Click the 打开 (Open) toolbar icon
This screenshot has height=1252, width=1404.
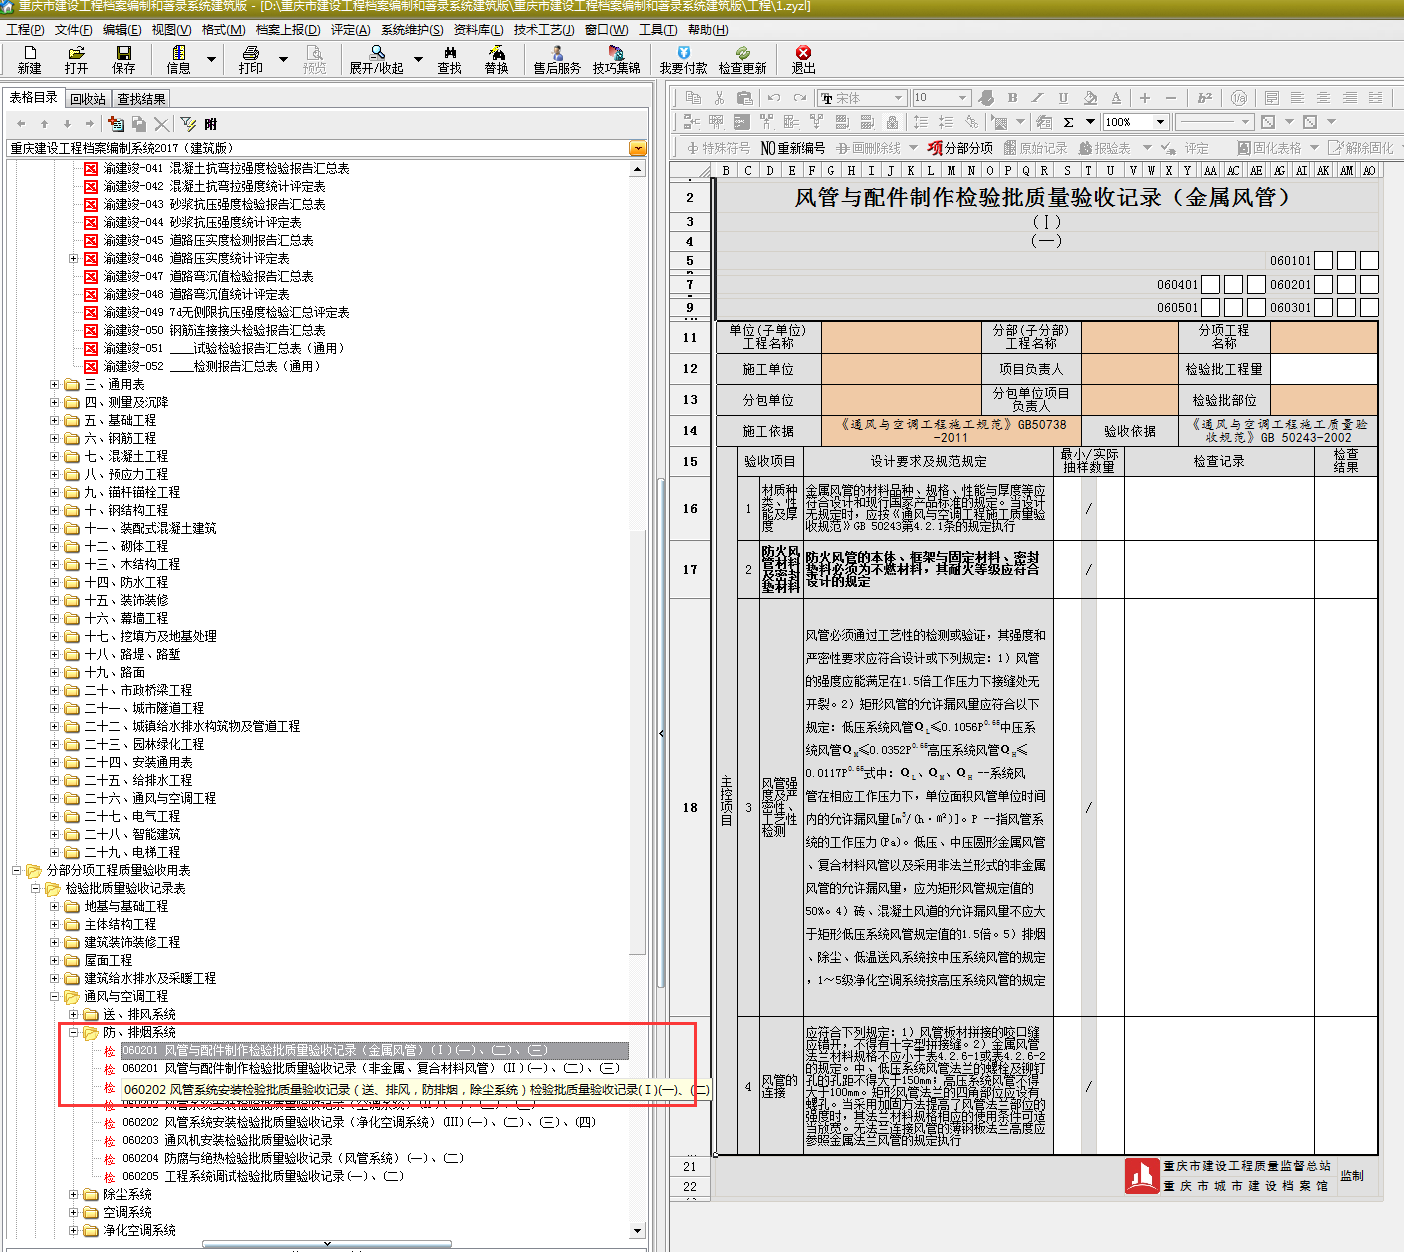[x=76, y=59]
